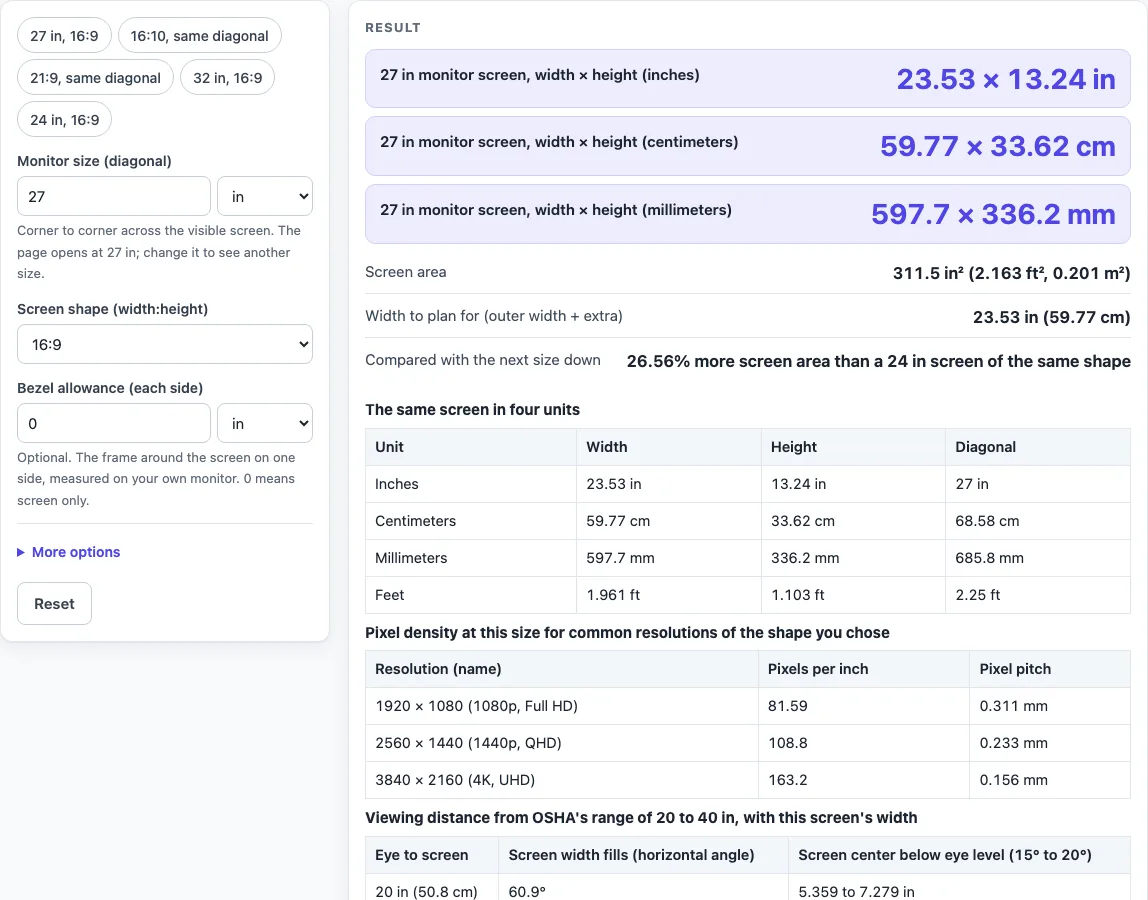Click the "597.7 × 336.2 mm" result value
This screenshot has height=900, width=1148.
tap(994, 215)
